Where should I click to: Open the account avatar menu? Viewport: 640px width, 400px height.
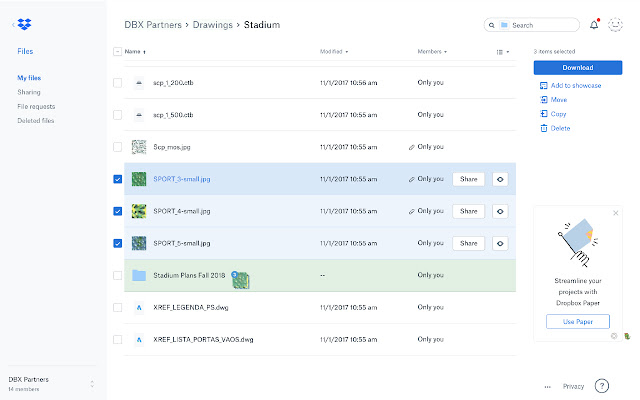pos(616,24)
